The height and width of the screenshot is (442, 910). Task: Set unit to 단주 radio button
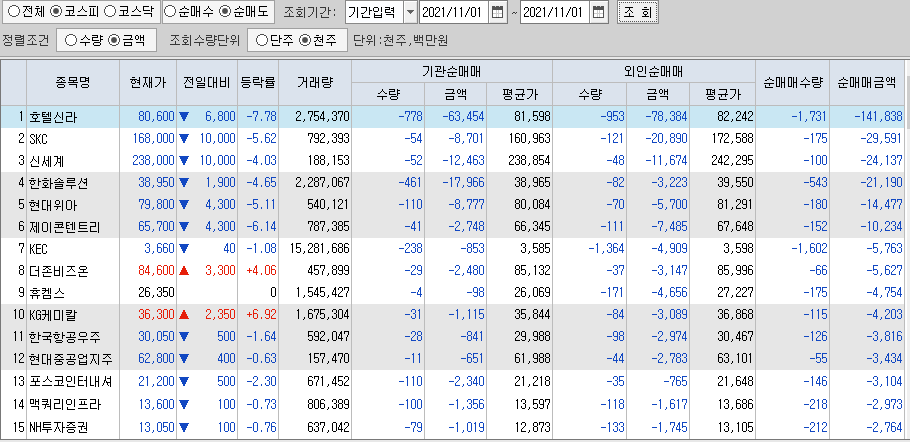click(262, 40)
